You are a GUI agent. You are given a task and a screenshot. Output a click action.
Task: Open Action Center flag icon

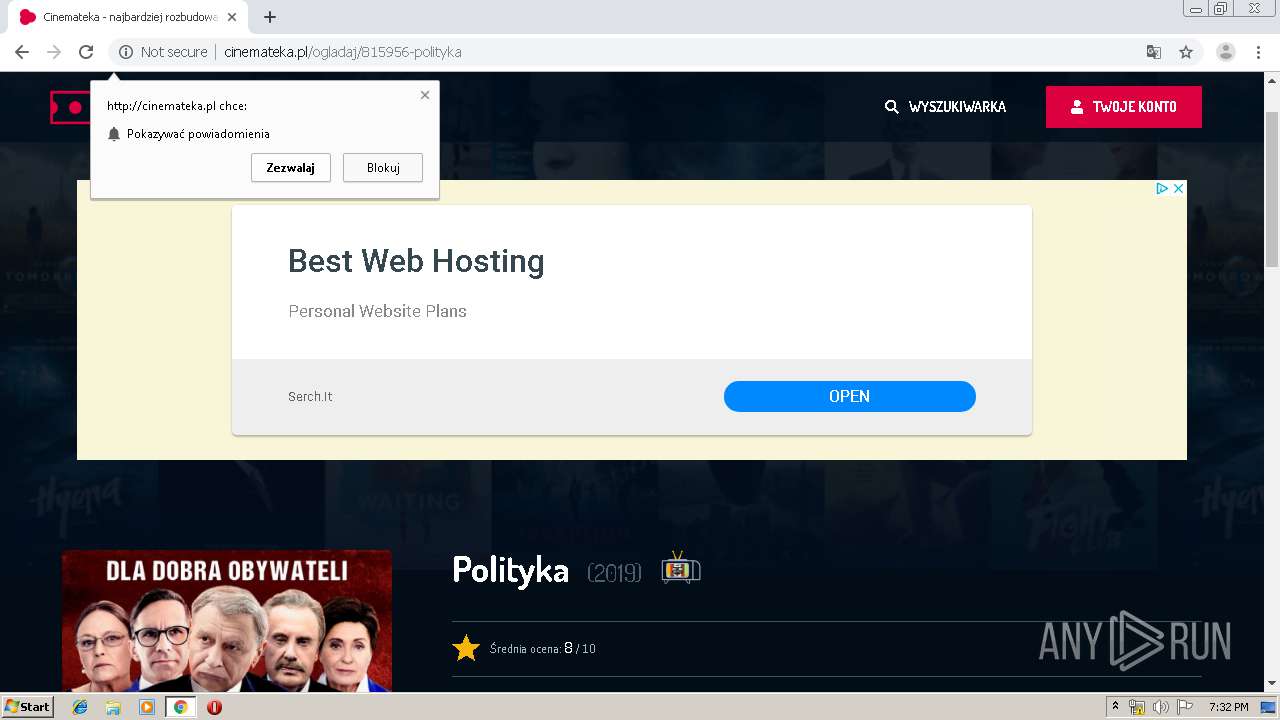(x=1184, y=707)
